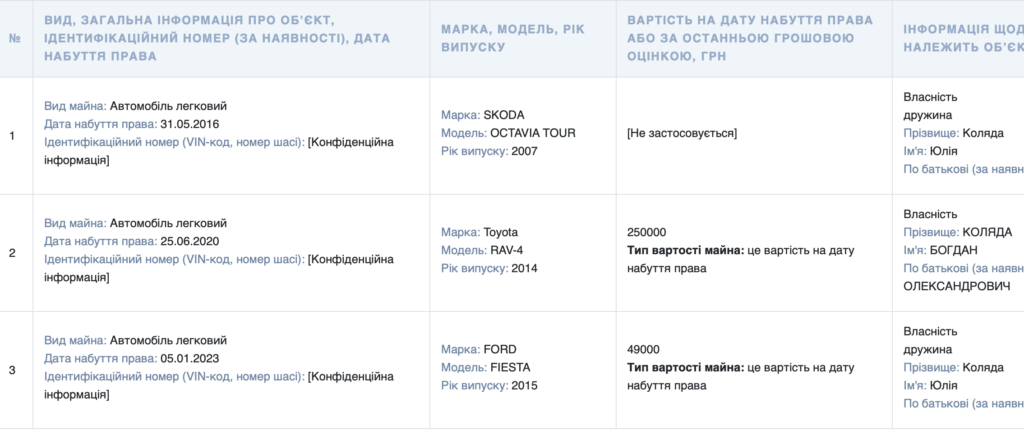Click the 'Вартість на дату набуття права' header
The height and width of the screenshot is (448, 1024).
pyautogui.click(x=750, y=39)
